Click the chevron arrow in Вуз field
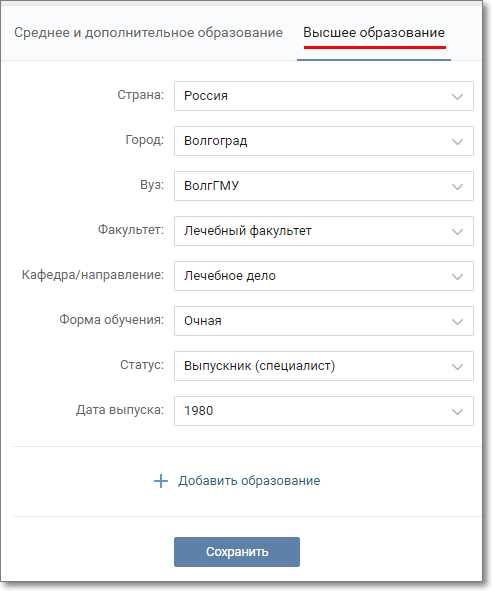 [457, 187]
